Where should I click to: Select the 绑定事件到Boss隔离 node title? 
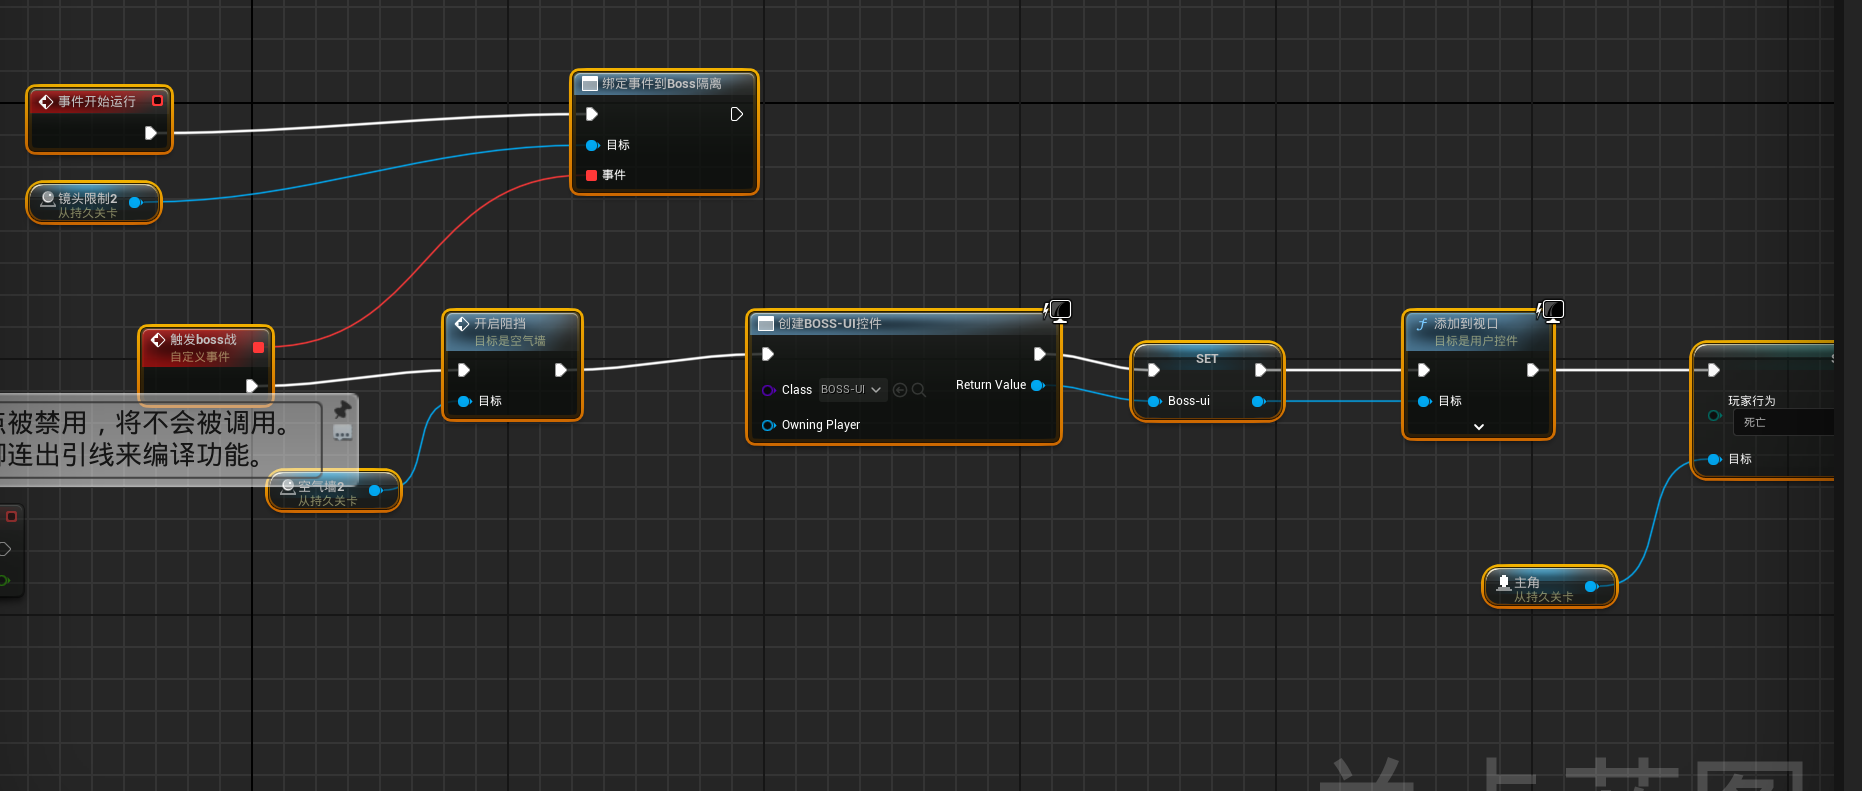tap(662, 84)
